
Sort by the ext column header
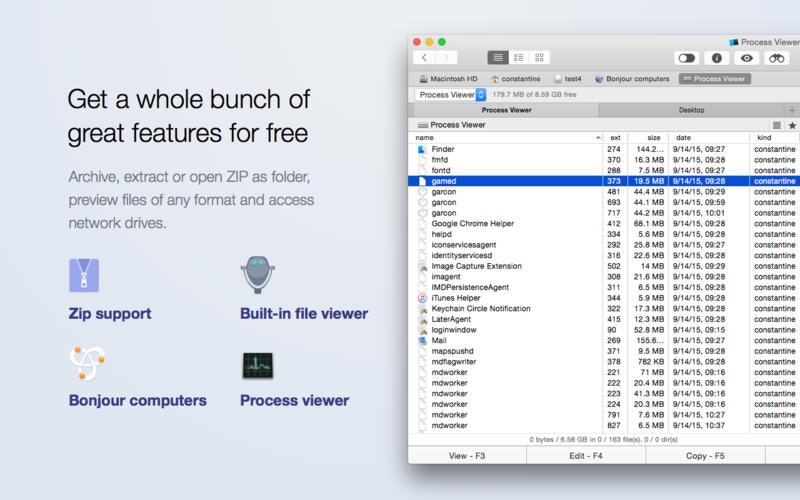[615, 138]
